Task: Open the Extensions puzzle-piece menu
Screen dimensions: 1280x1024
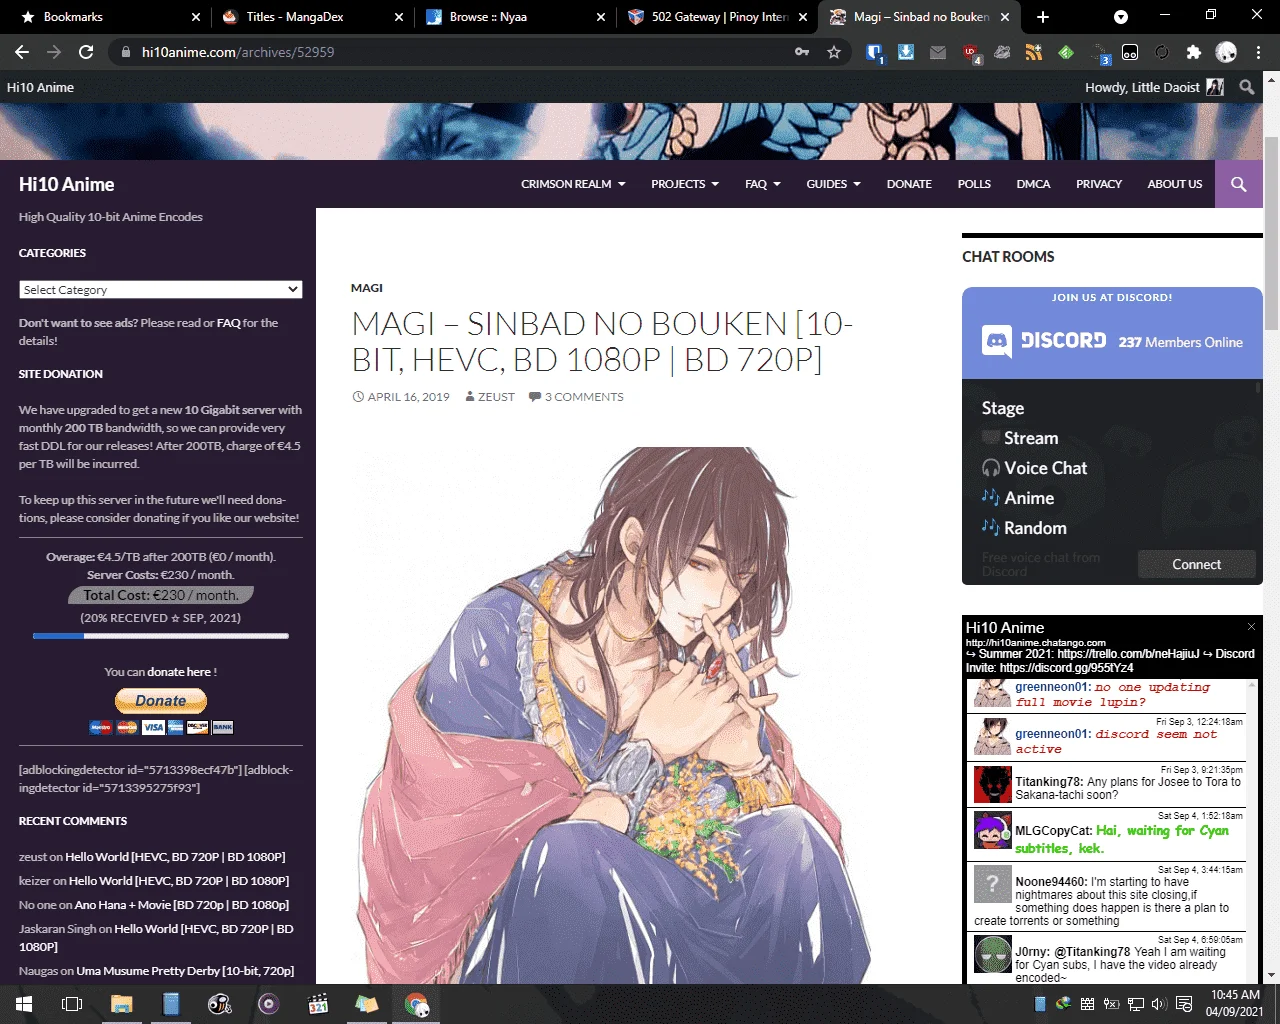Action: tap(1193, 52)
